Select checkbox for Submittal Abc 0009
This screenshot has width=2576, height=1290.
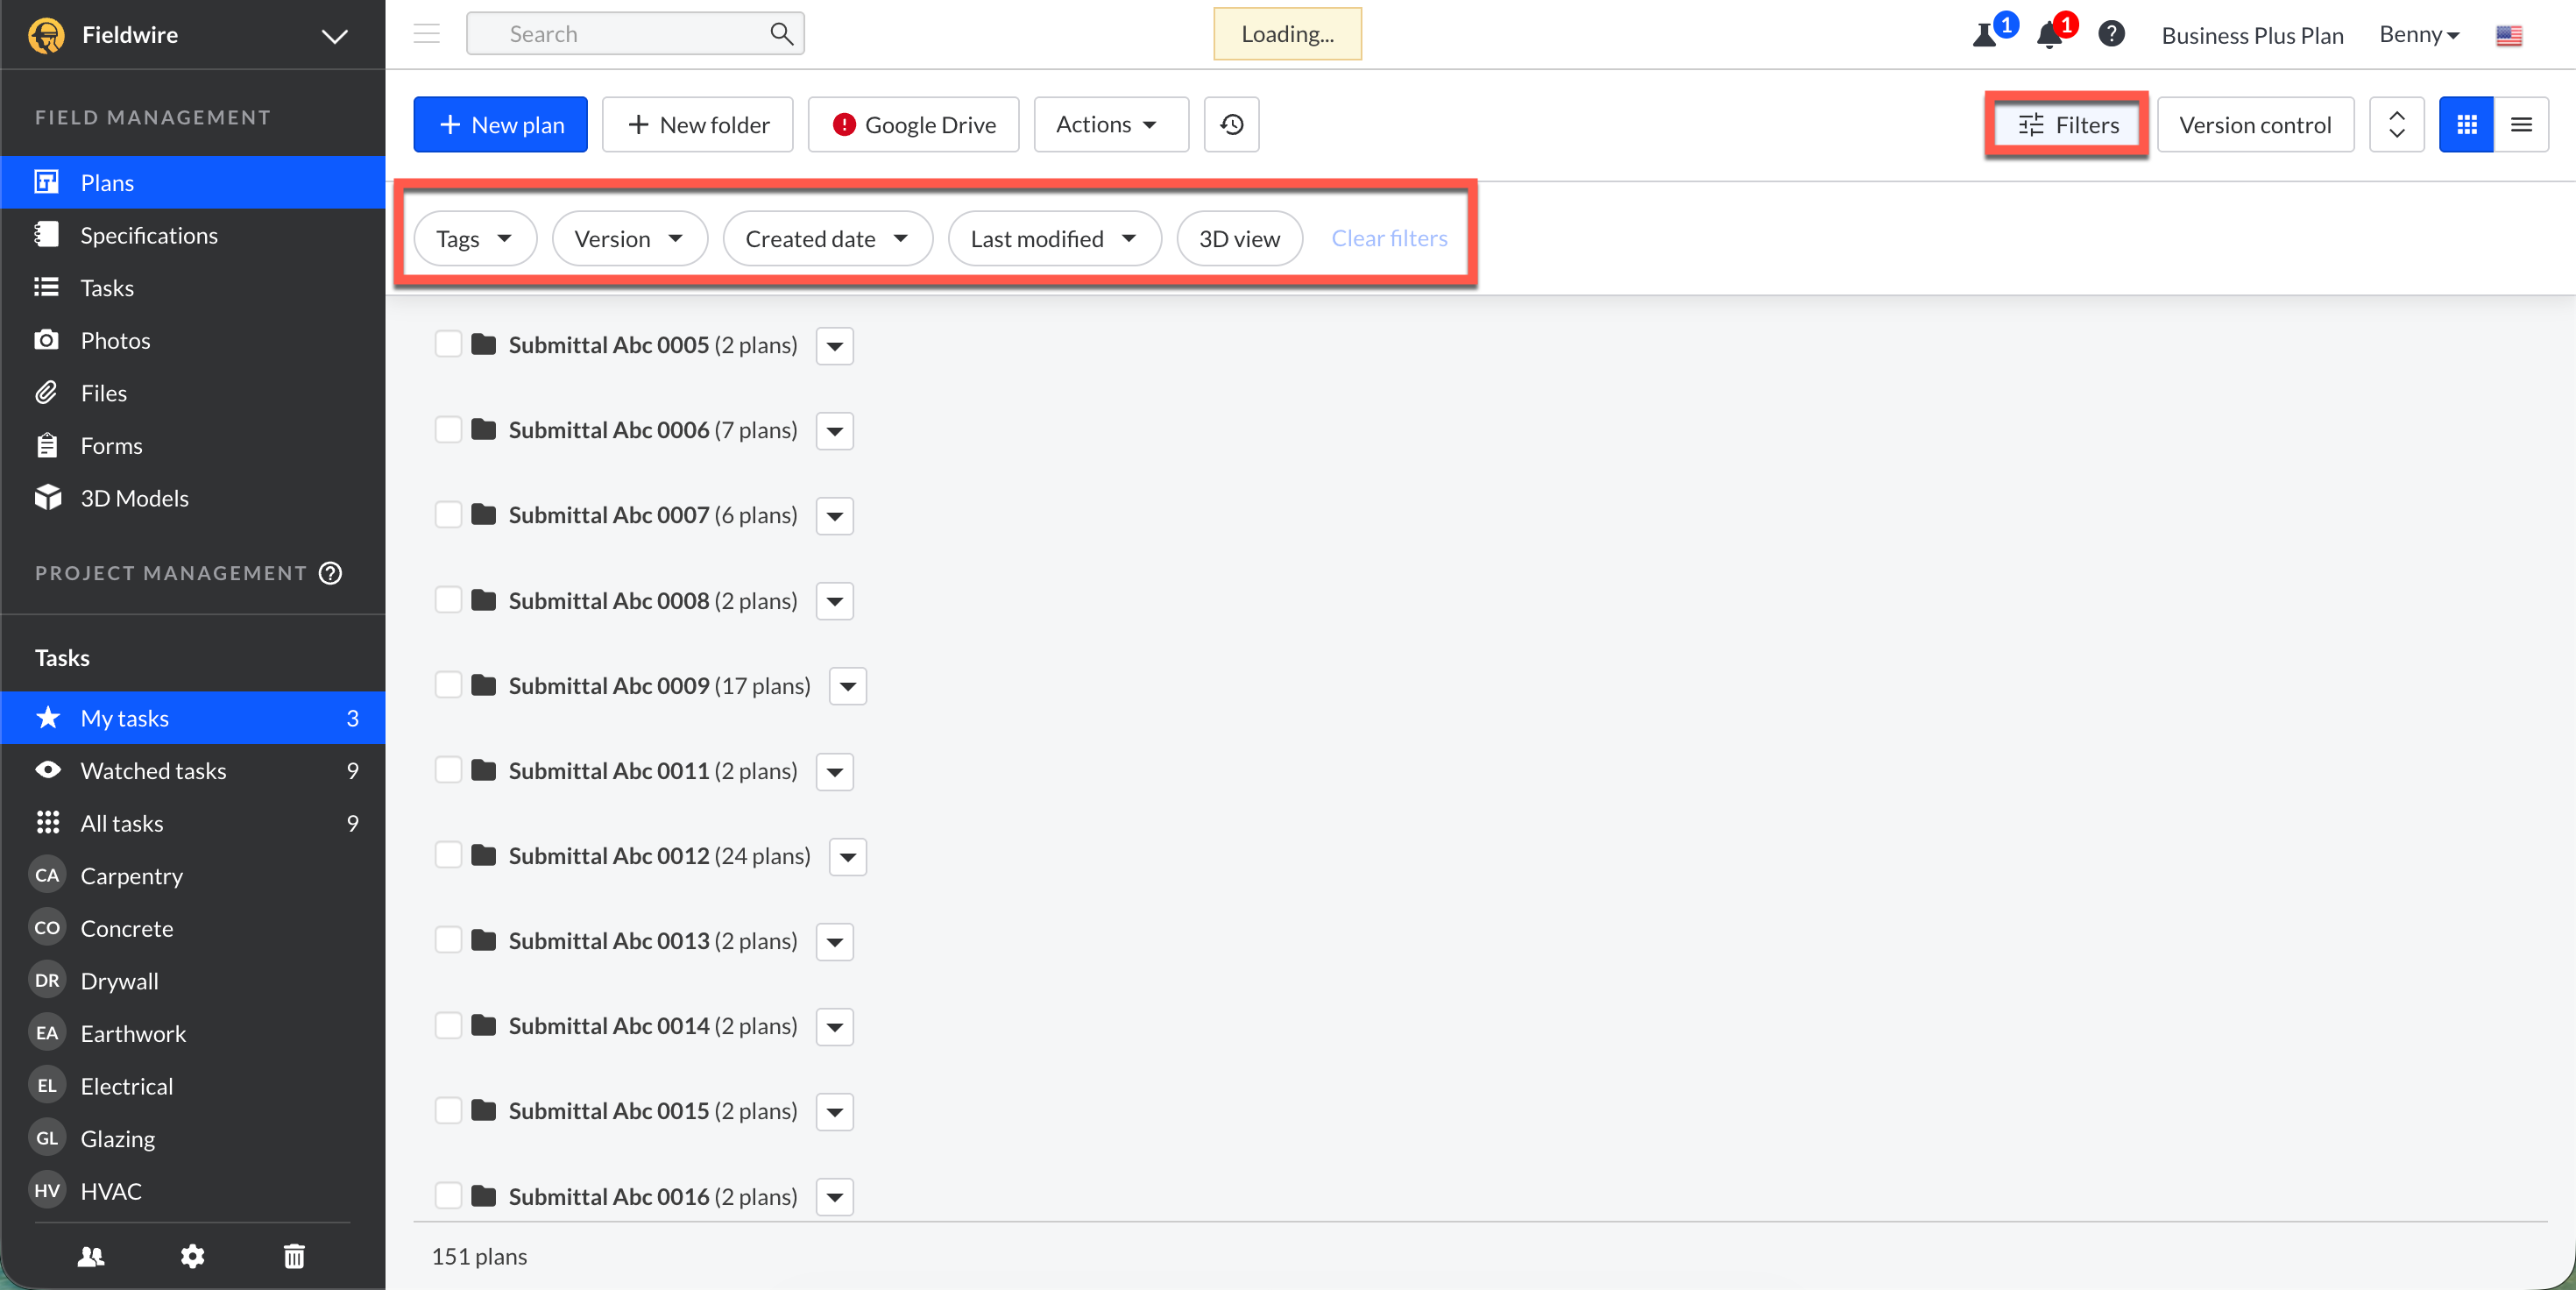[448, 686]
